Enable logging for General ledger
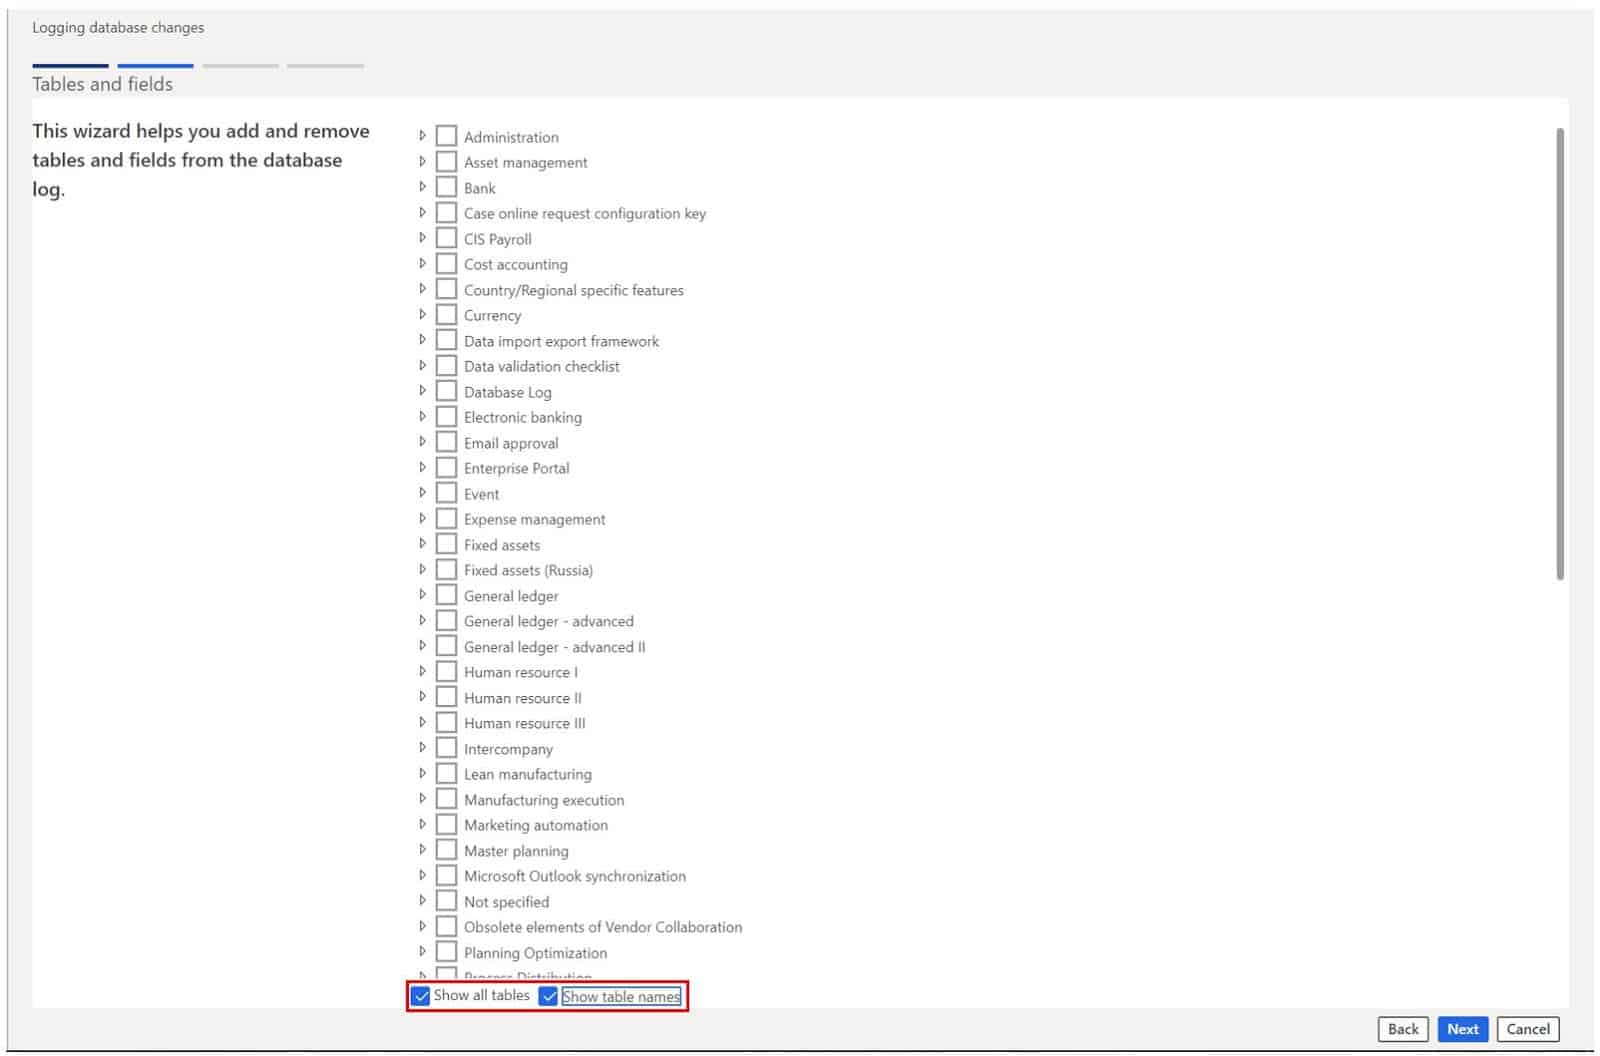Viewport: 1600px width, 1056px height. click(x=446, y=594)
